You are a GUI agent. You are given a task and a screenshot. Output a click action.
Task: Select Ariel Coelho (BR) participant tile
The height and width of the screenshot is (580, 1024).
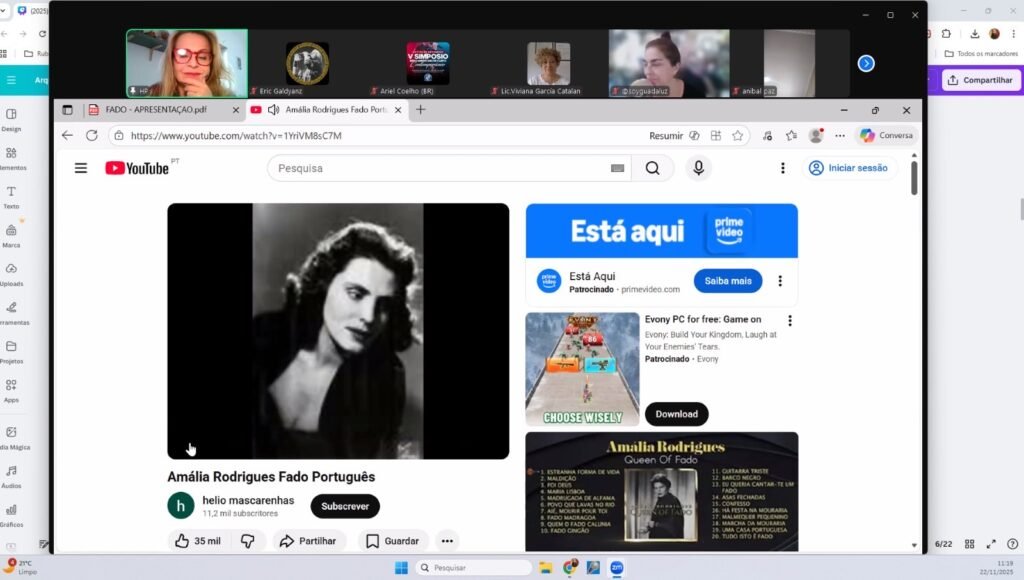click(x=428, y=63)
